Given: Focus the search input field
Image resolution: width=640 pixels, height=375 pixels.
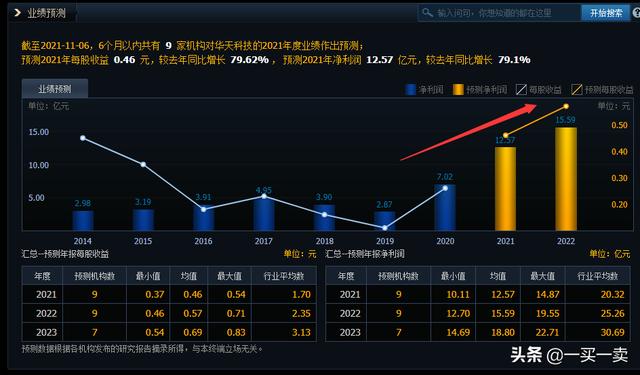Looking at the screenshot, I should tap(500, 13).
